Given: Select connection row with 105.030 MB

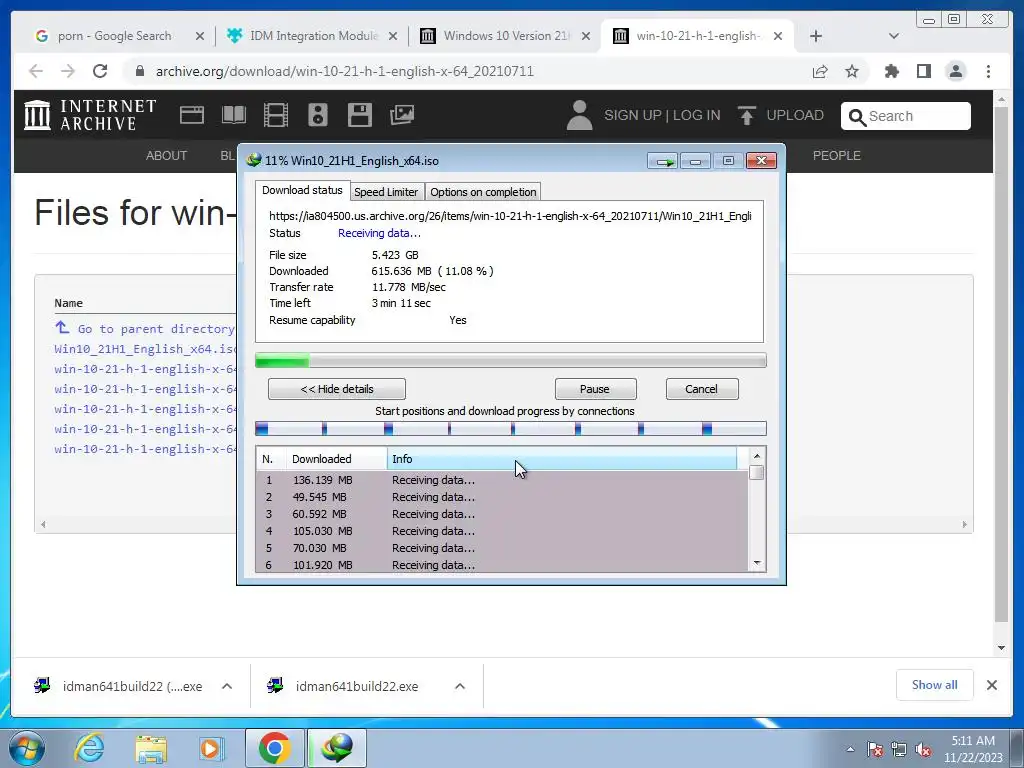Looking at the screenshot, I should [x=502, y=531].
